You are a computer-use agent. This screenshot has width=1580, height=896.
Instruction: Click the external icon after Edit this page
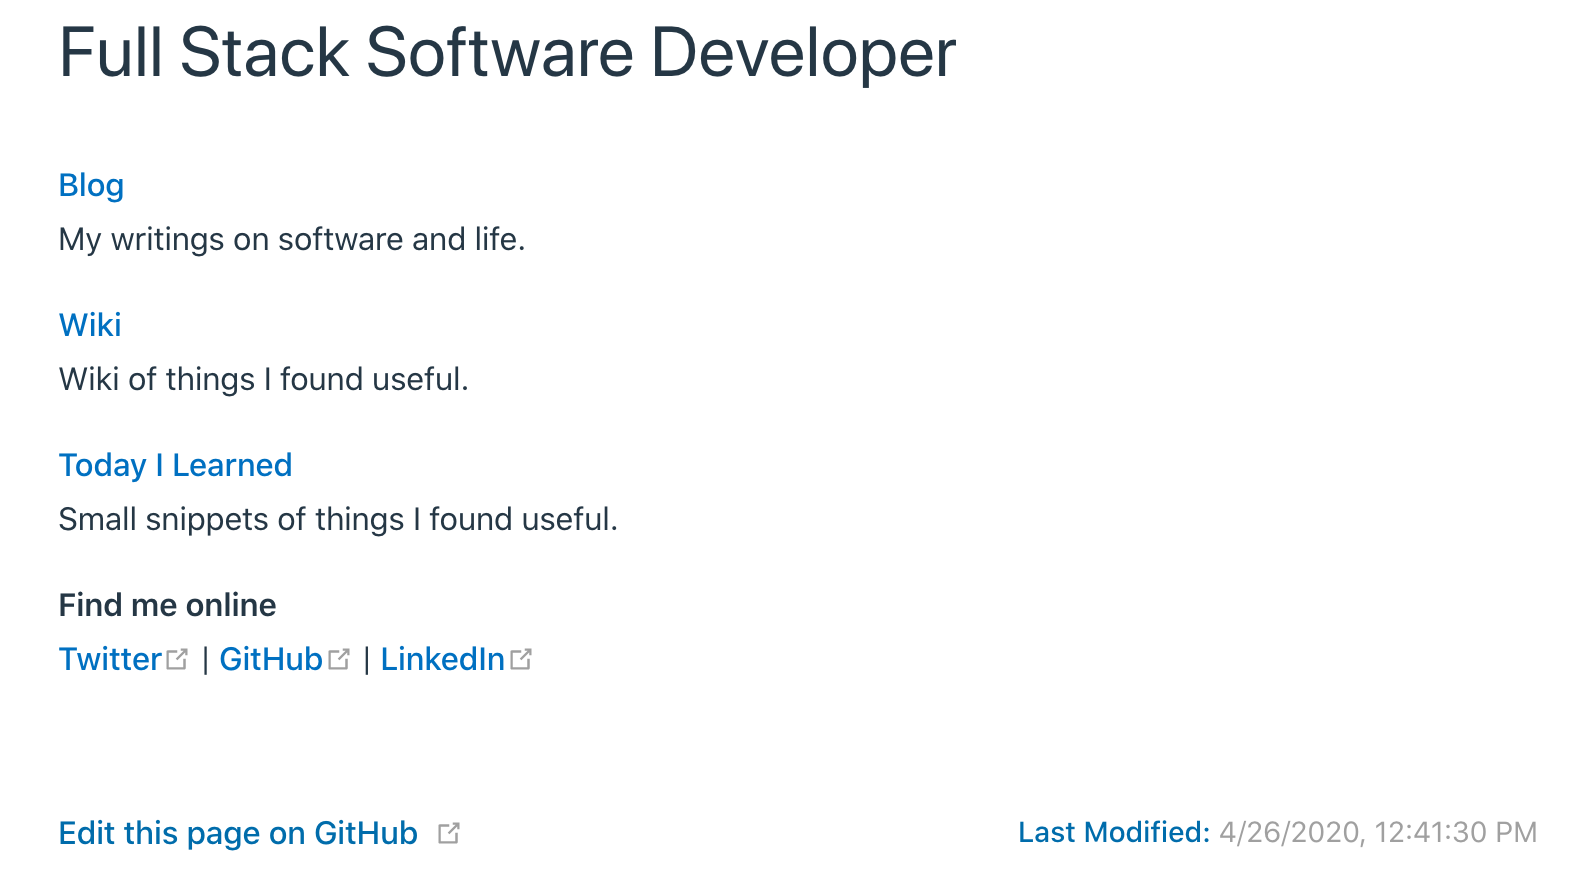pos(449,834)
